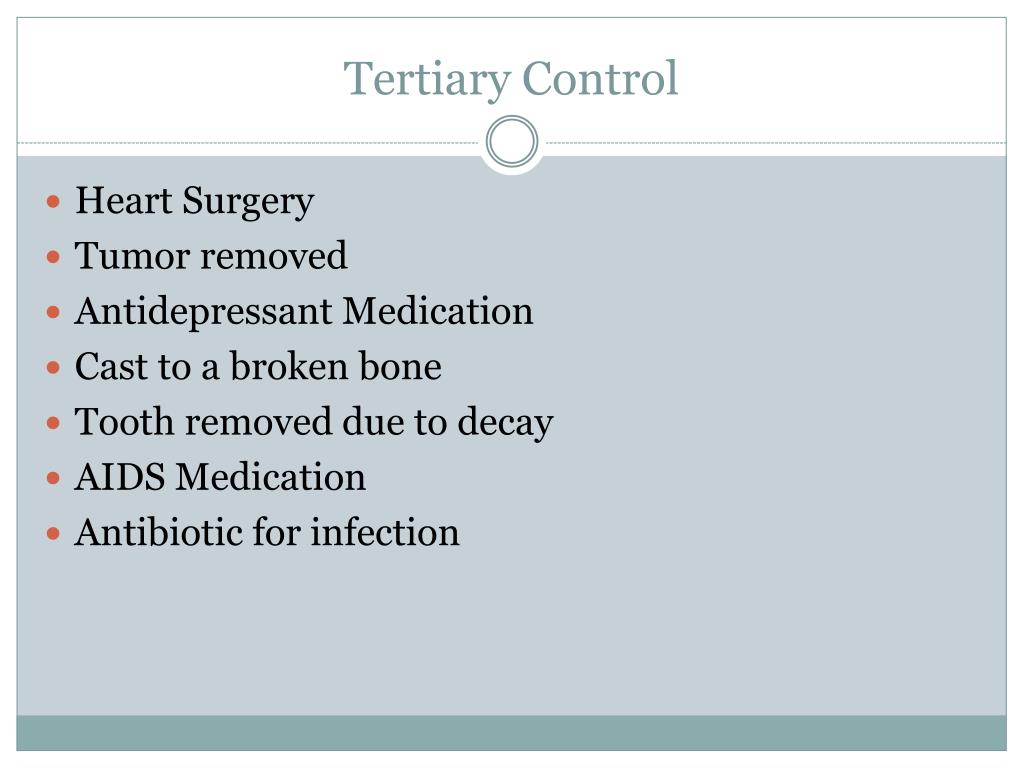
Task: Click the circle ornament below the title
Action: [x=512, y=141]
